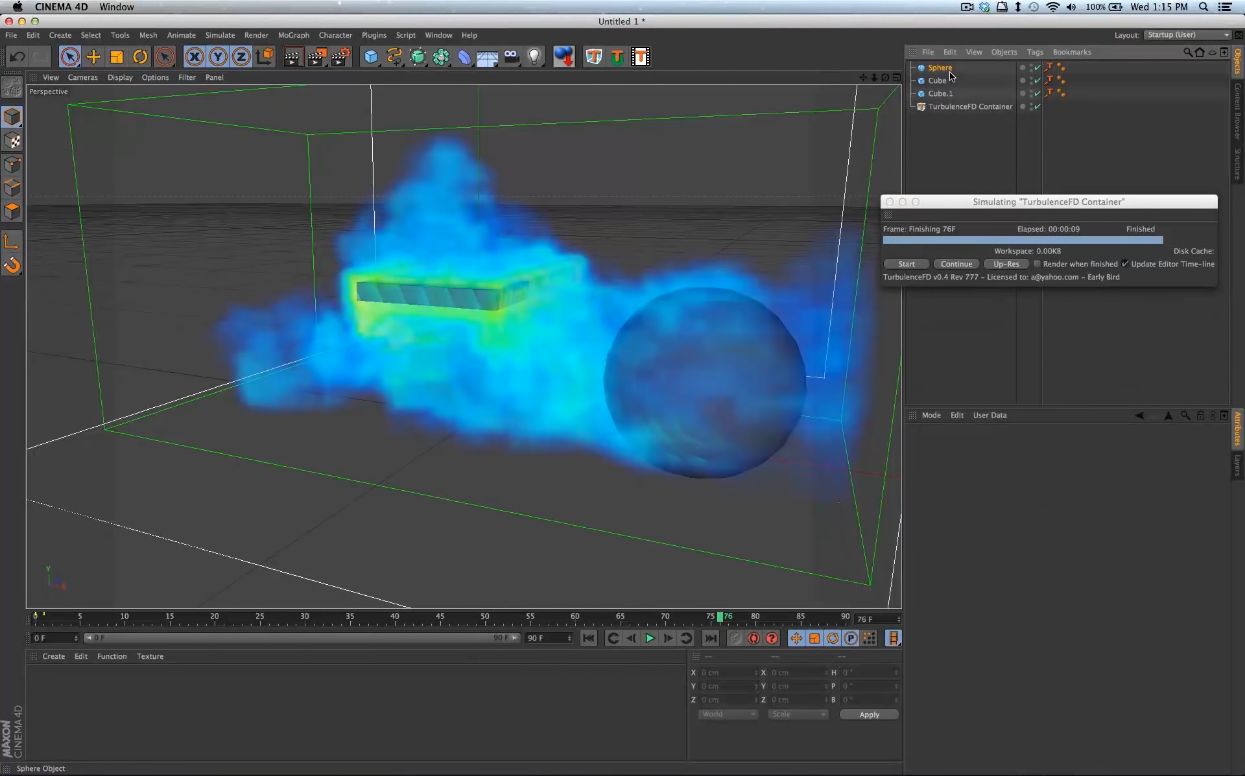The width and height of the screenshot is (1245, 776).
Task: Open the MoGraph menu
Action: click(293, 35)
